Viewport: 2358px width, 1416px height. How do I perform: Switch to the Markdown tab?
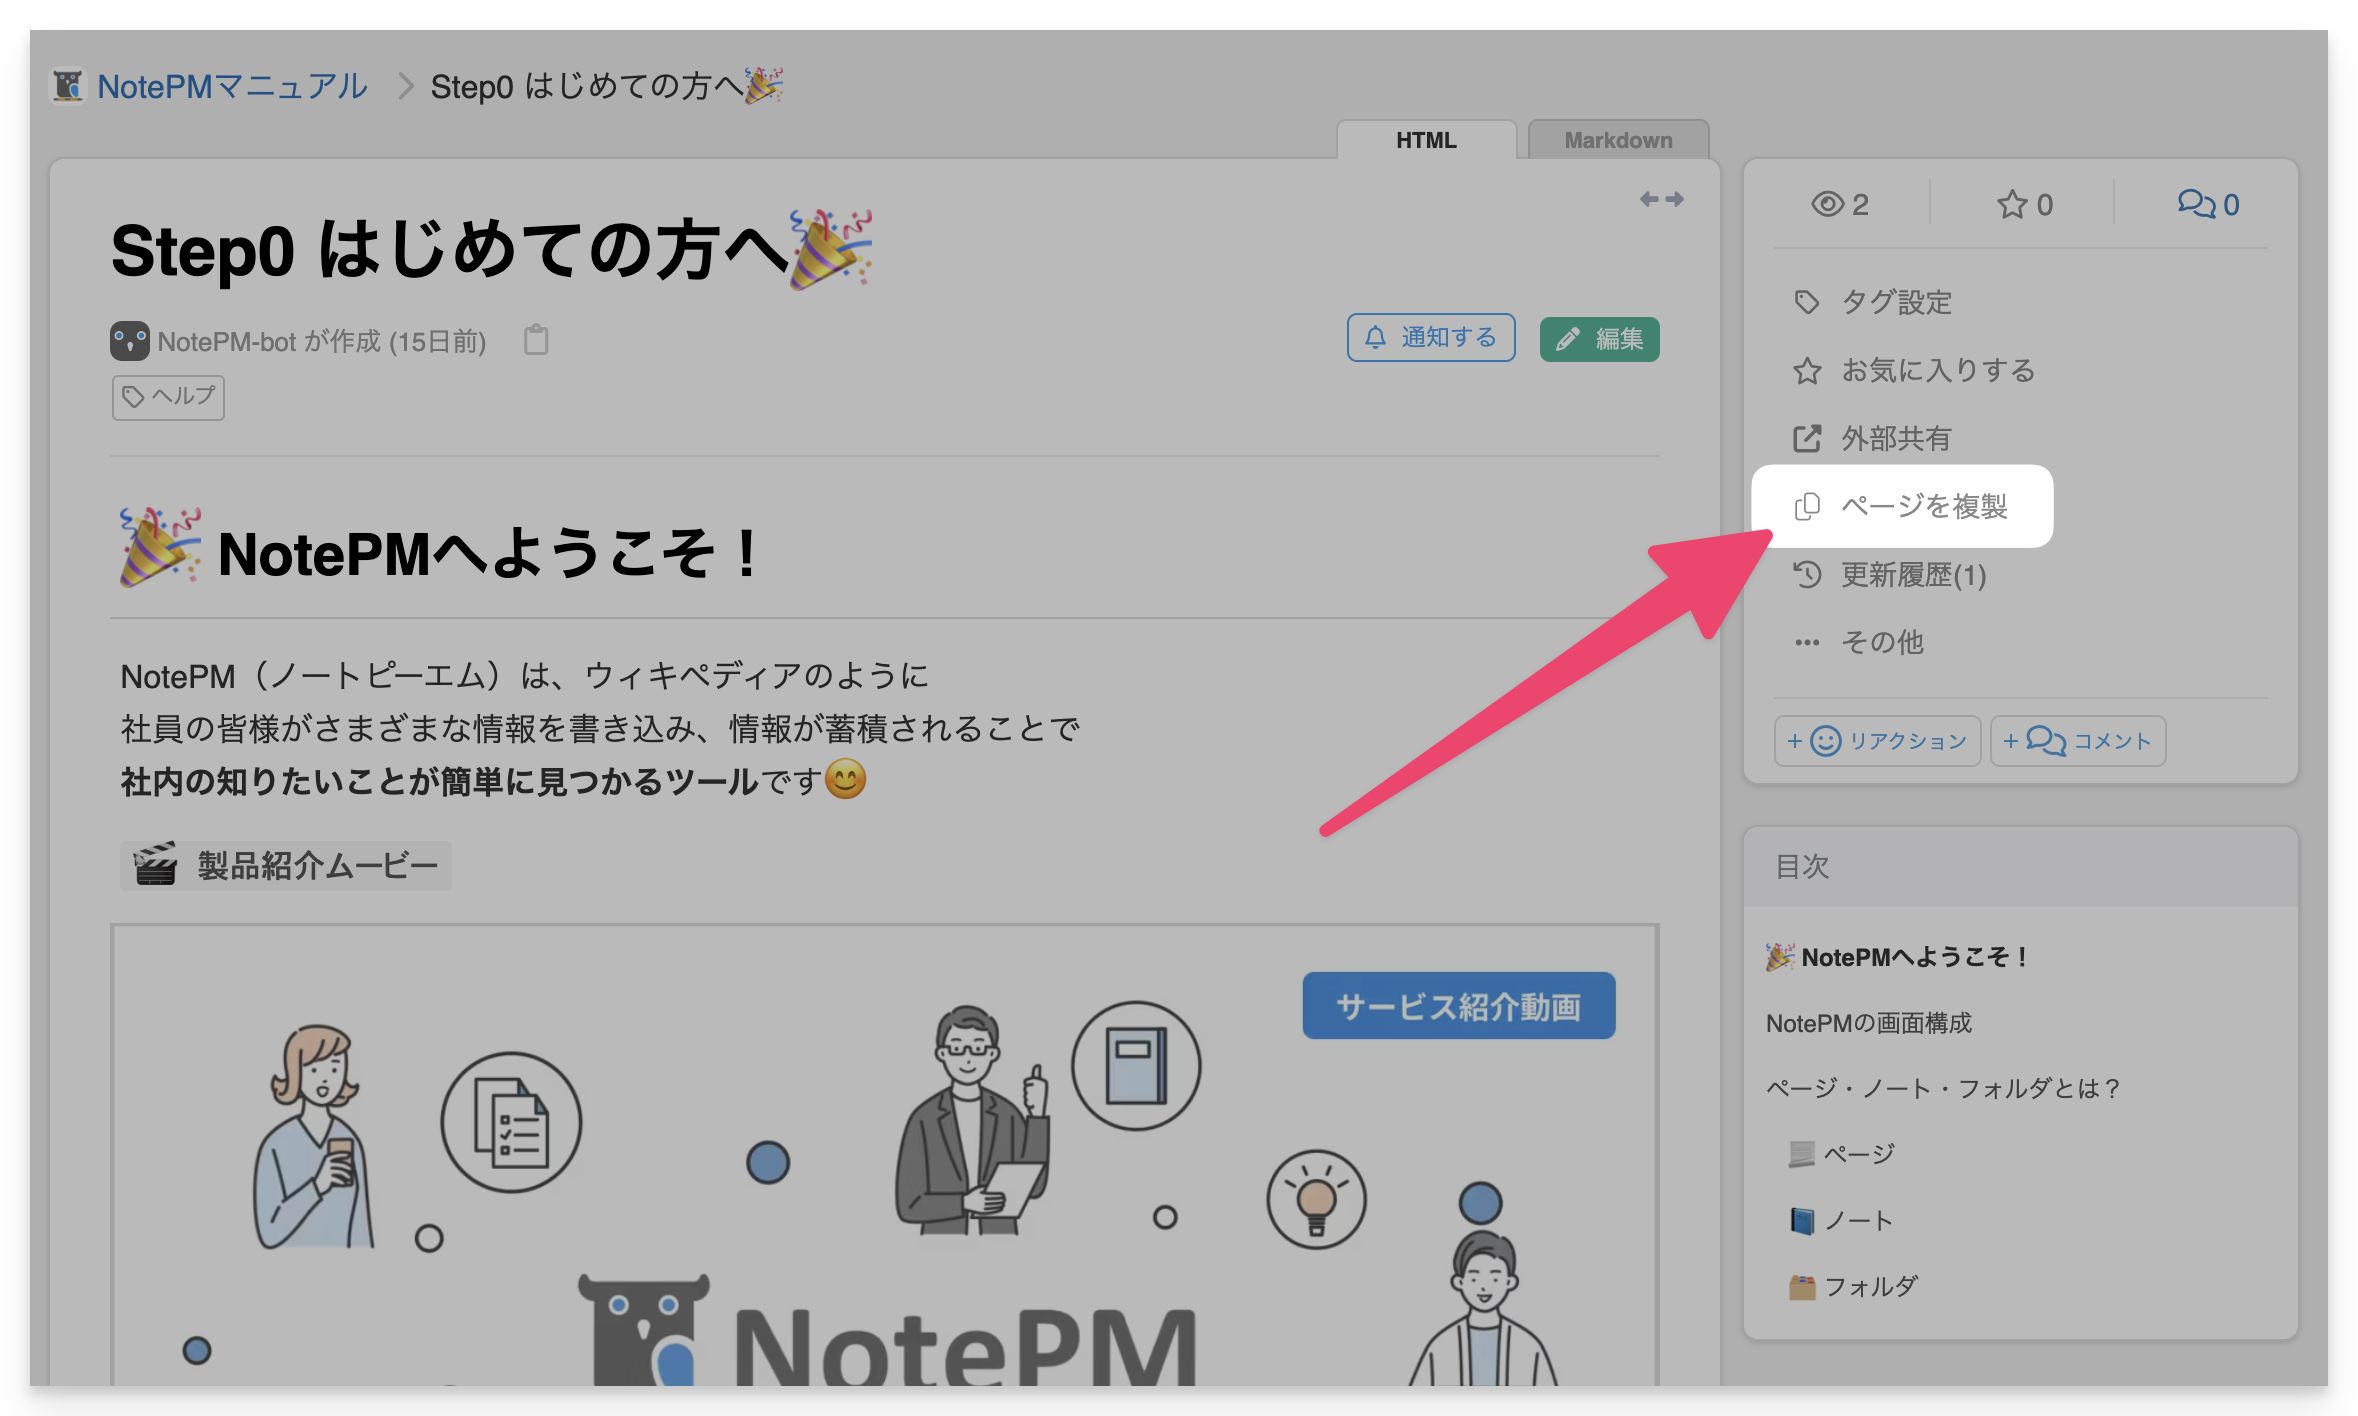coord(1618,140)
